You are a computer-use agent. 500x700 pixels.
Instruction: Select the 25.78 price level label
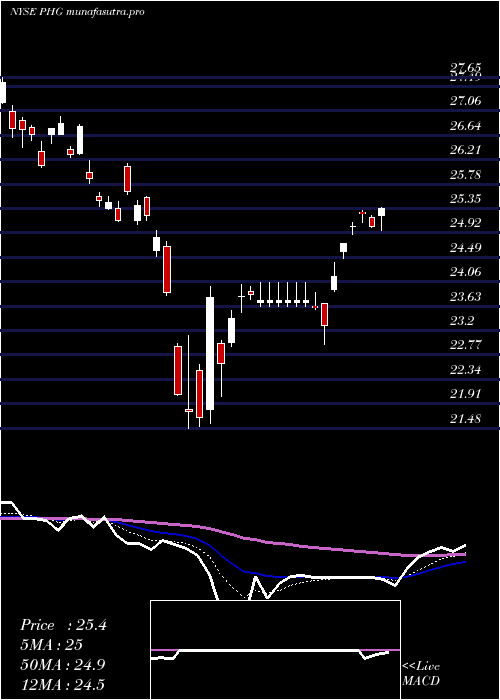[x=466, y=175]
